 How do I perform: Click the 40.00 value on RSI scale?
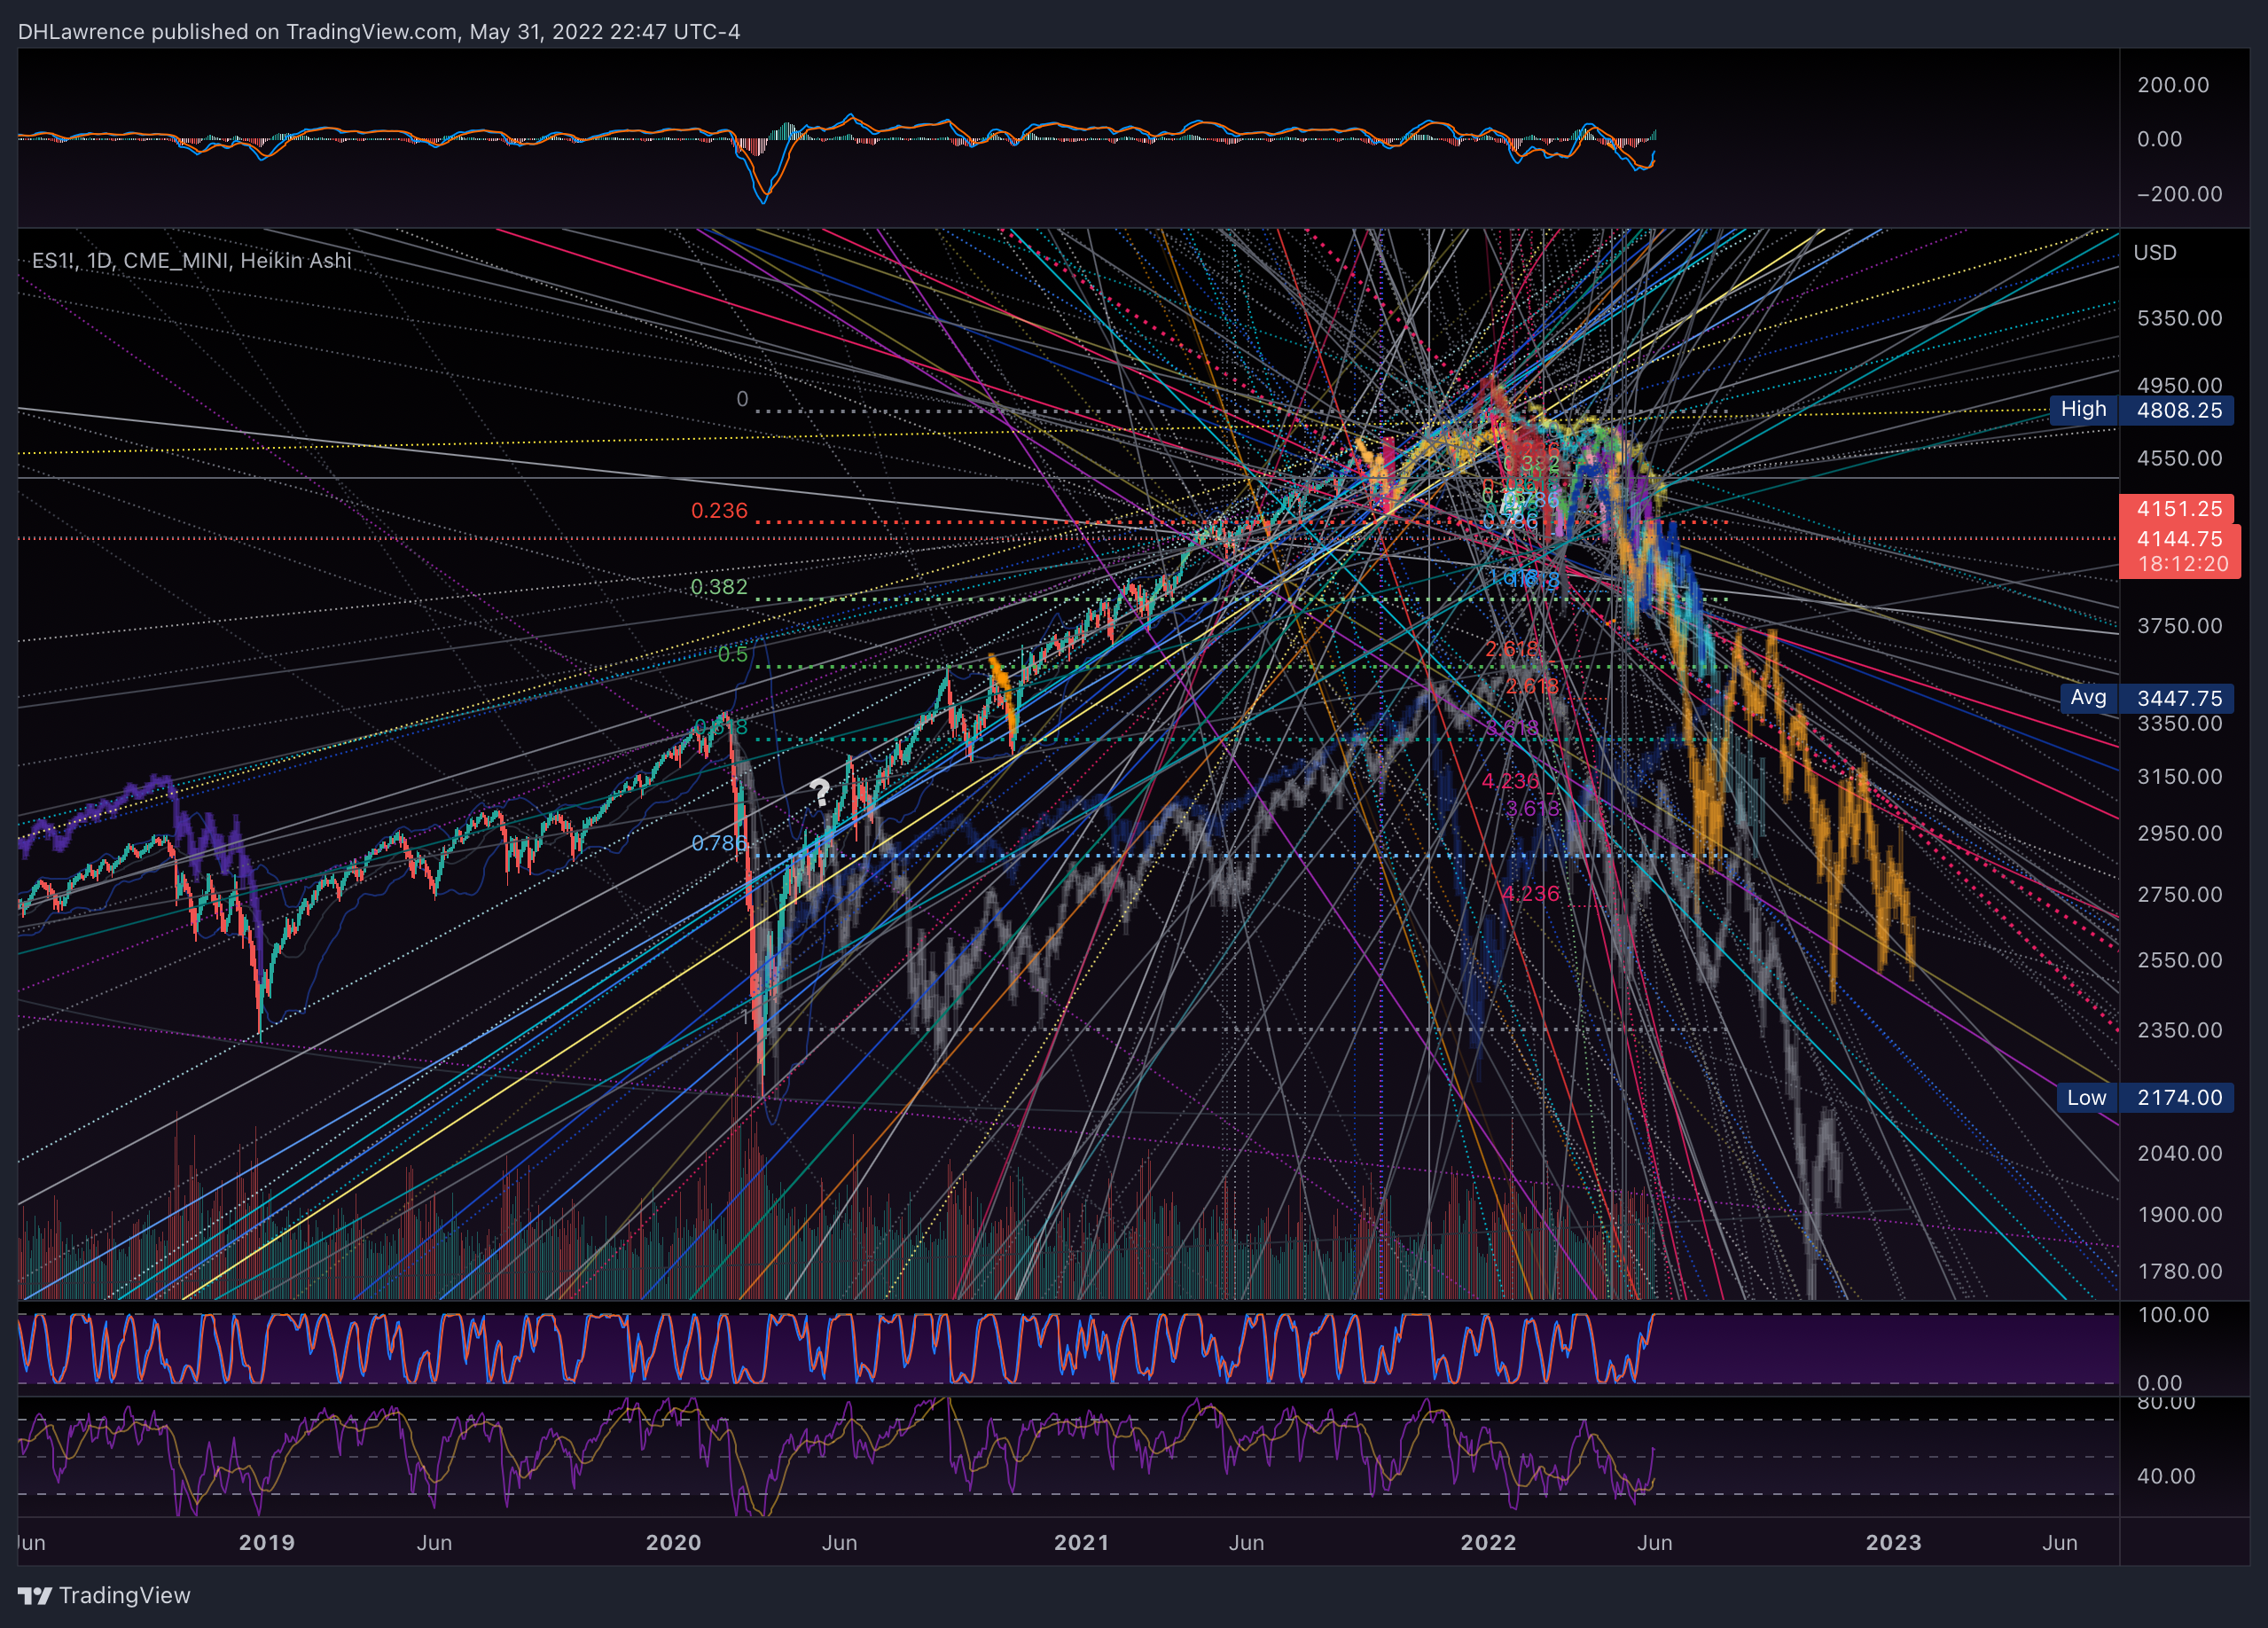tap(2166, 1476)
